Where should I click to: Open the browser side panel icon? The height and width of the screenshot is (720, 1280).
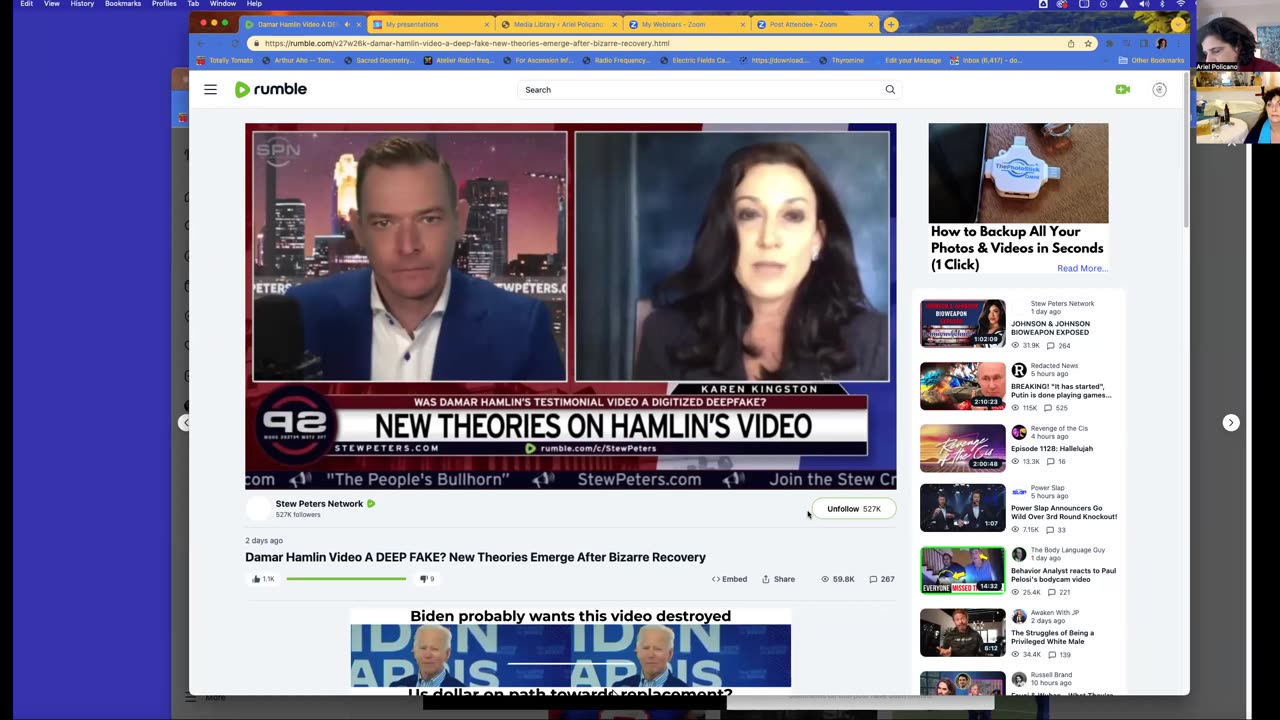pos(1144,44)
